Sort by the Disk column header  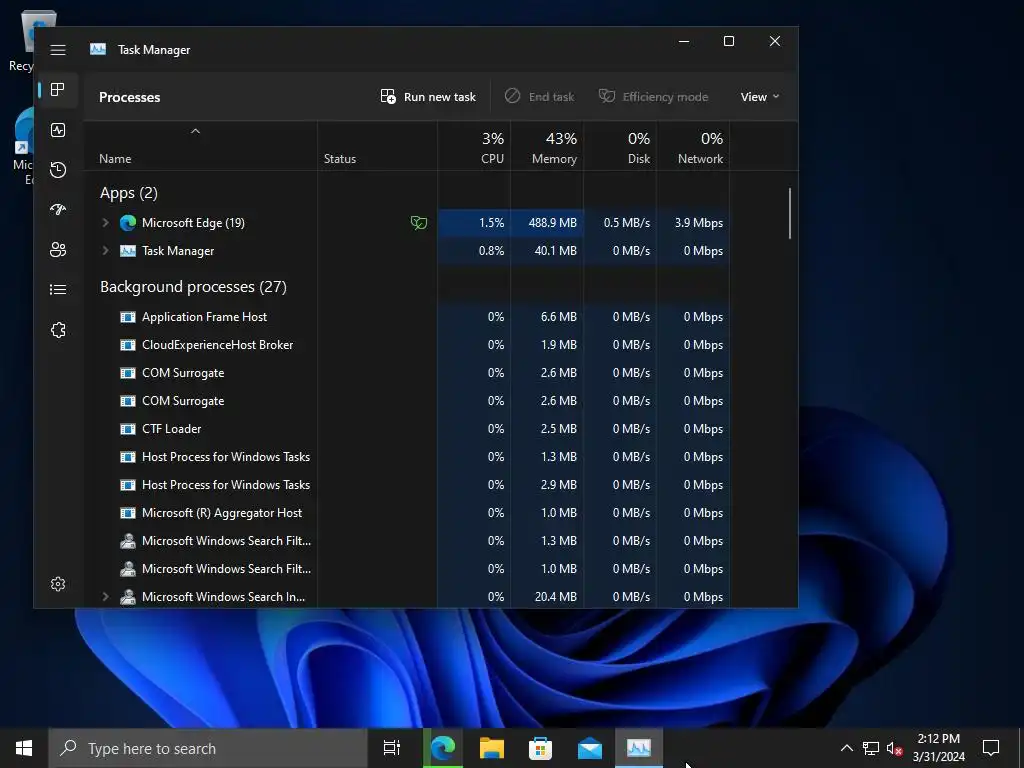click(620, 147)
